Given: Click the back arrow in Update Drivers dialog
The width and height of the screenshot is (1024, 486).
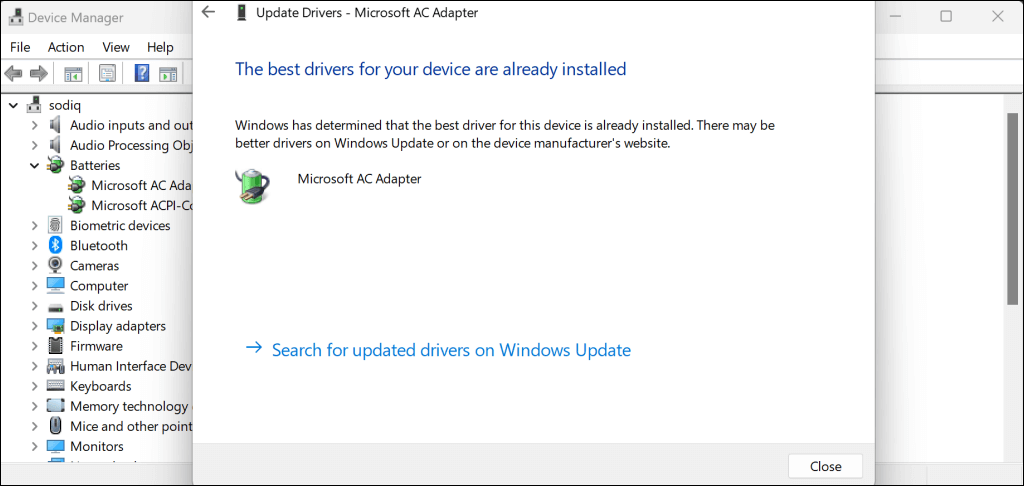Looking at the screenshot, I should click(x=208, y=12).
